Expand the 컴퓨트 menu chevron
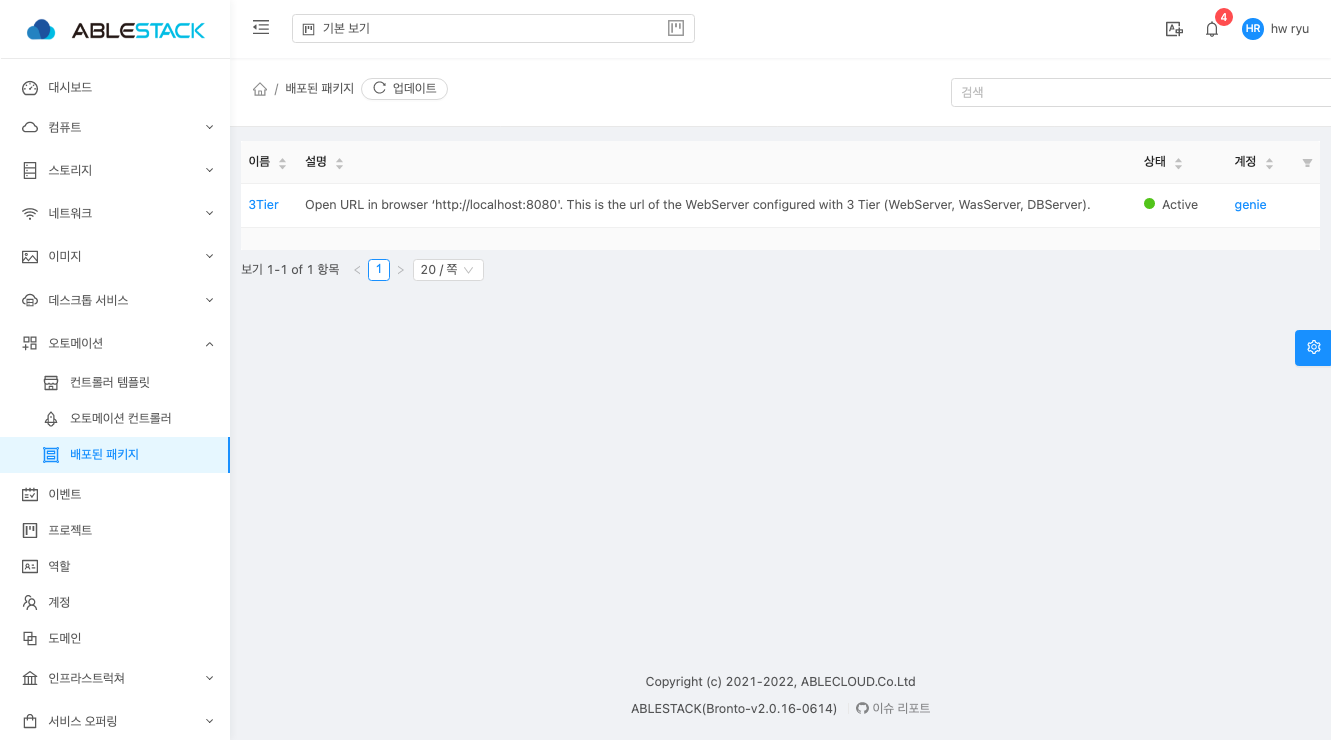This screenshot has height=740, width=1331. click(210, 128)
